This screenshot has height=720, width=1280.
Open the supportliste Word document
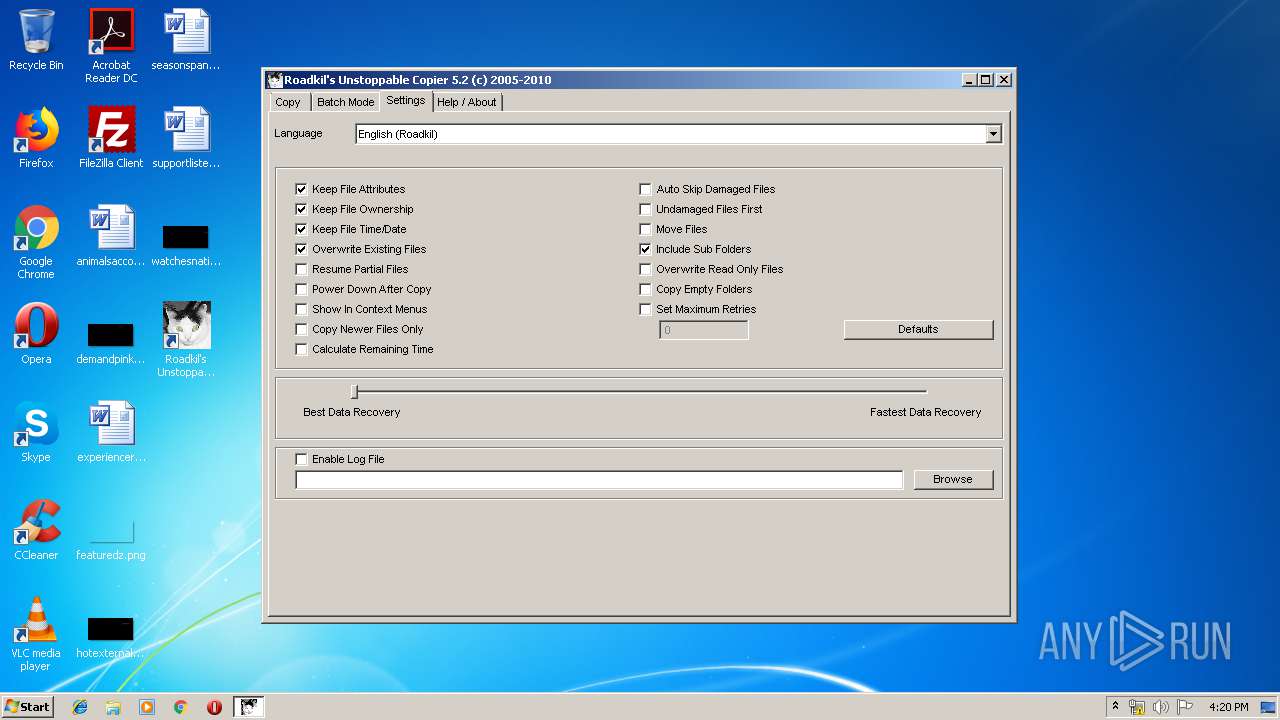pyautogui.click(x=186, y=138)
